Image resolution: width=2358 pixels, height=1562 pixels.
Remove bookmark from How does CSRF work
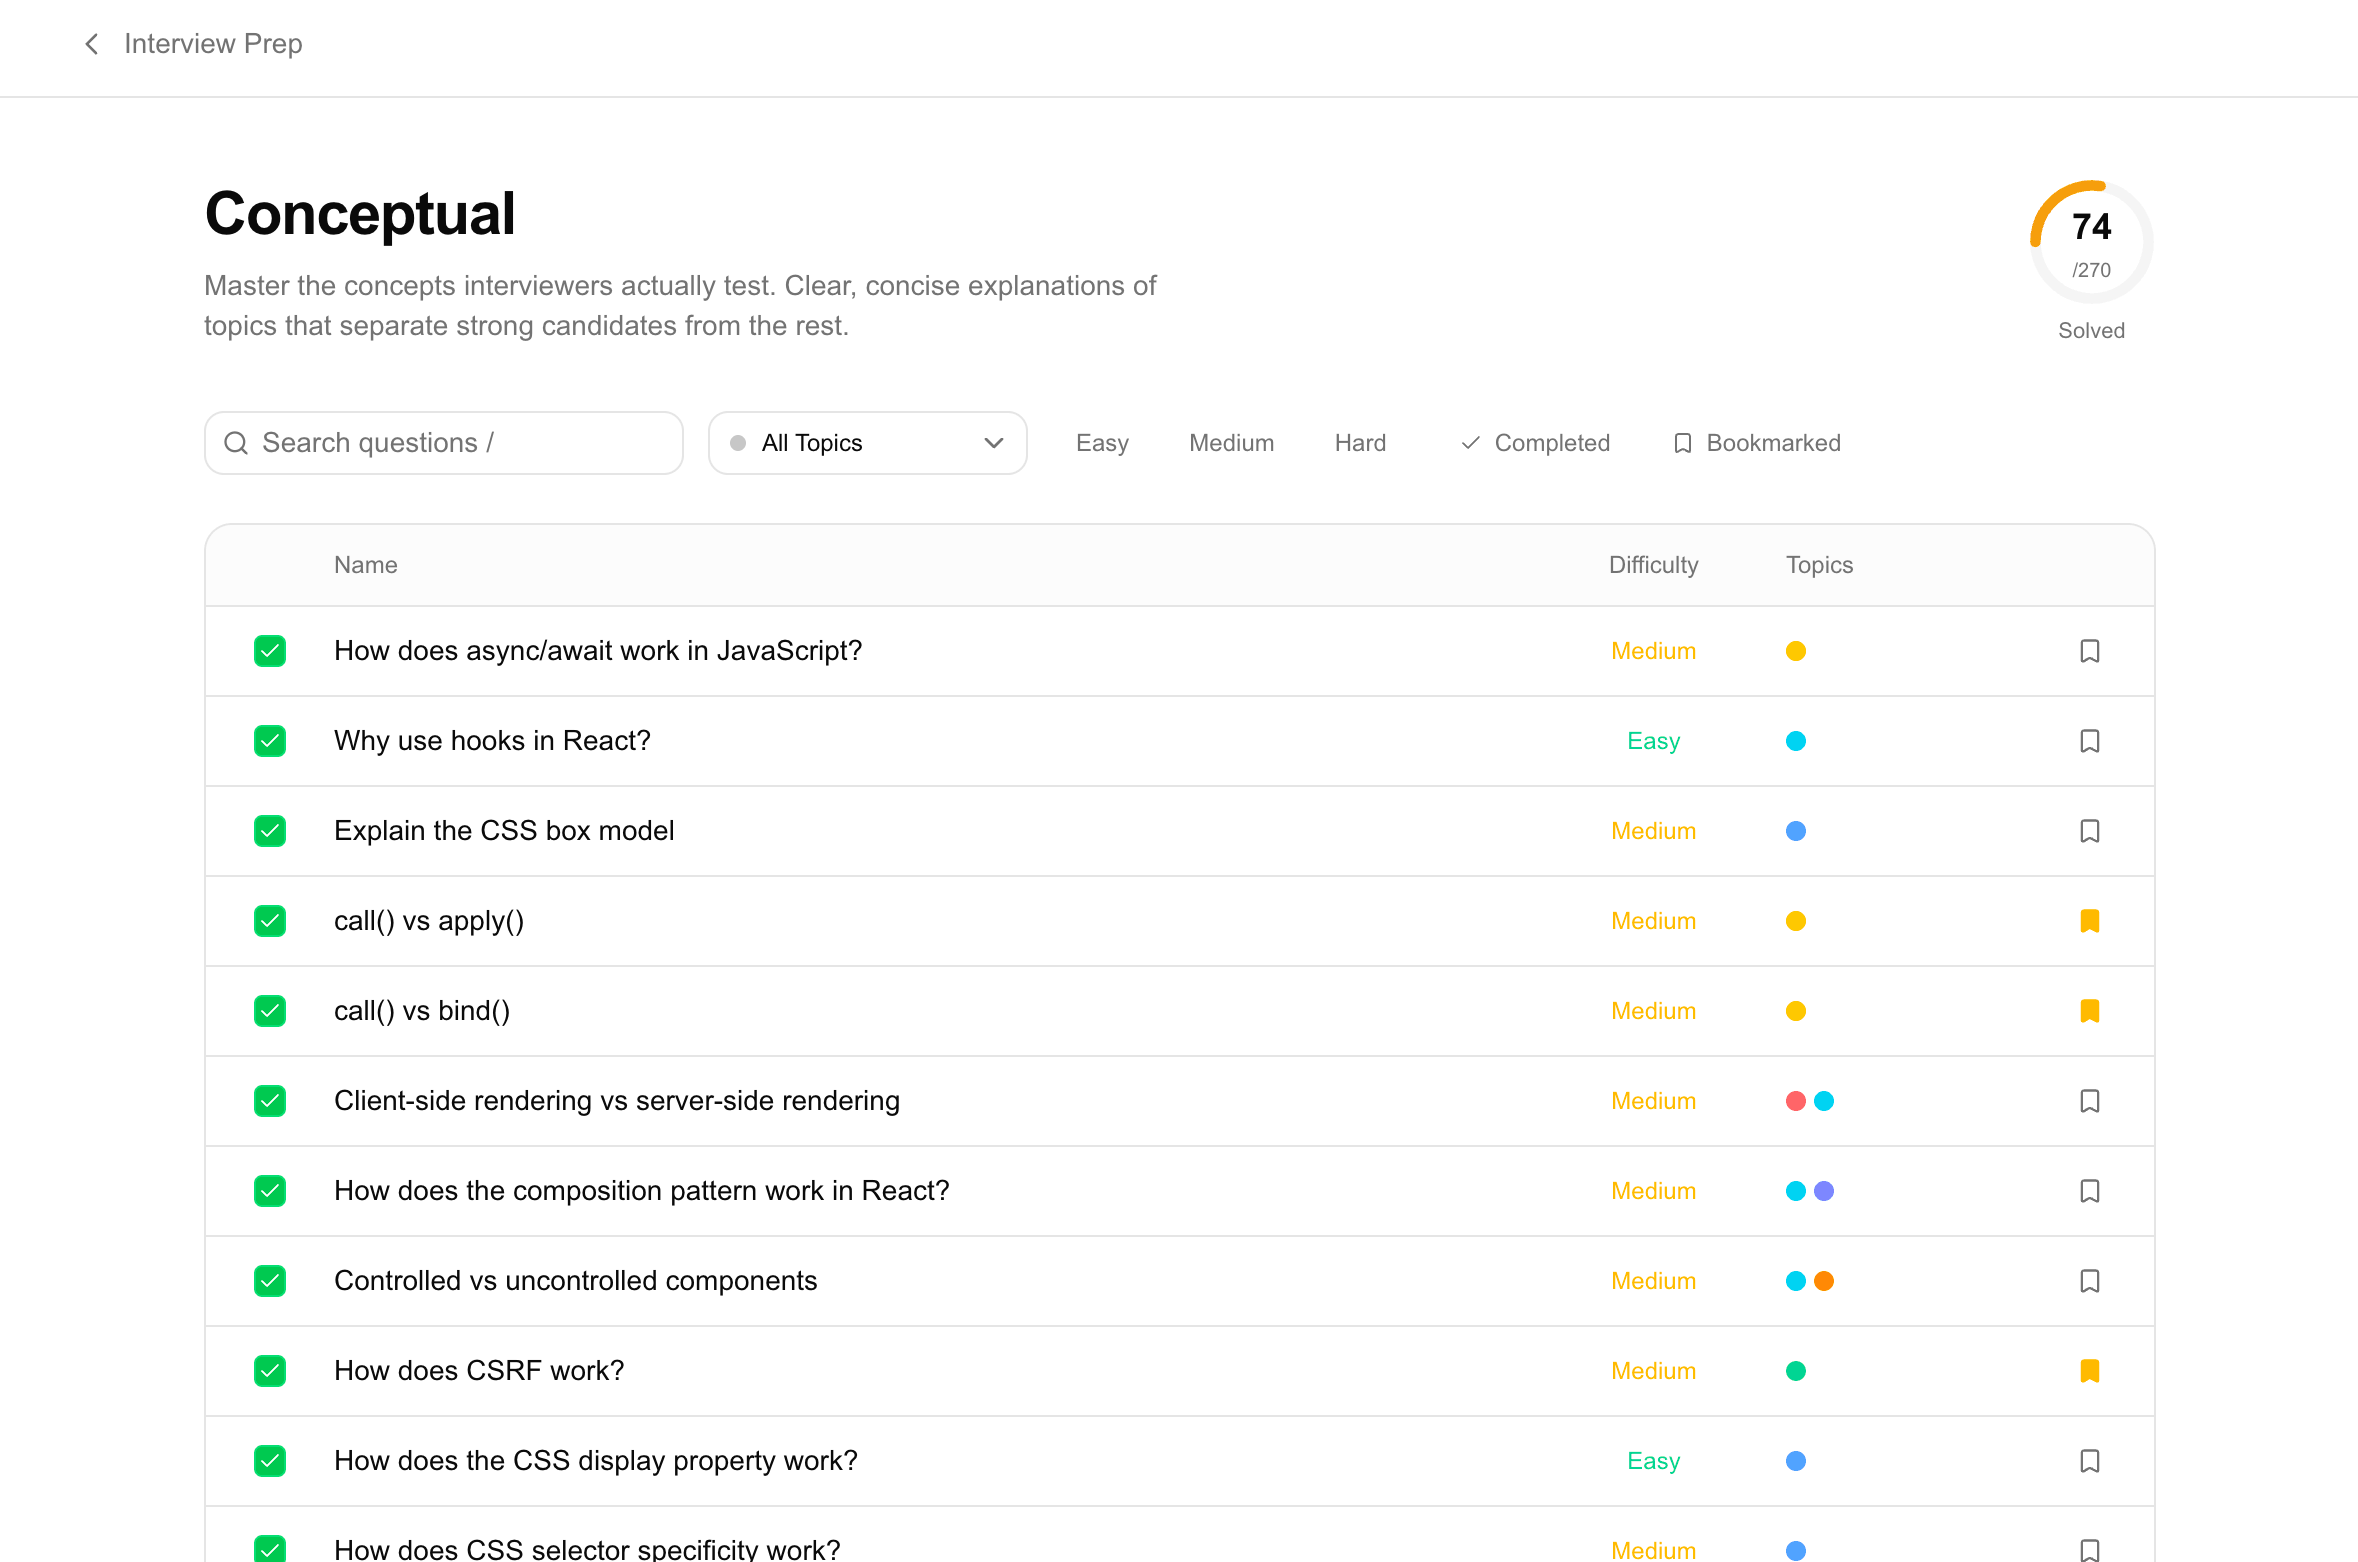pos(2089,1371)
